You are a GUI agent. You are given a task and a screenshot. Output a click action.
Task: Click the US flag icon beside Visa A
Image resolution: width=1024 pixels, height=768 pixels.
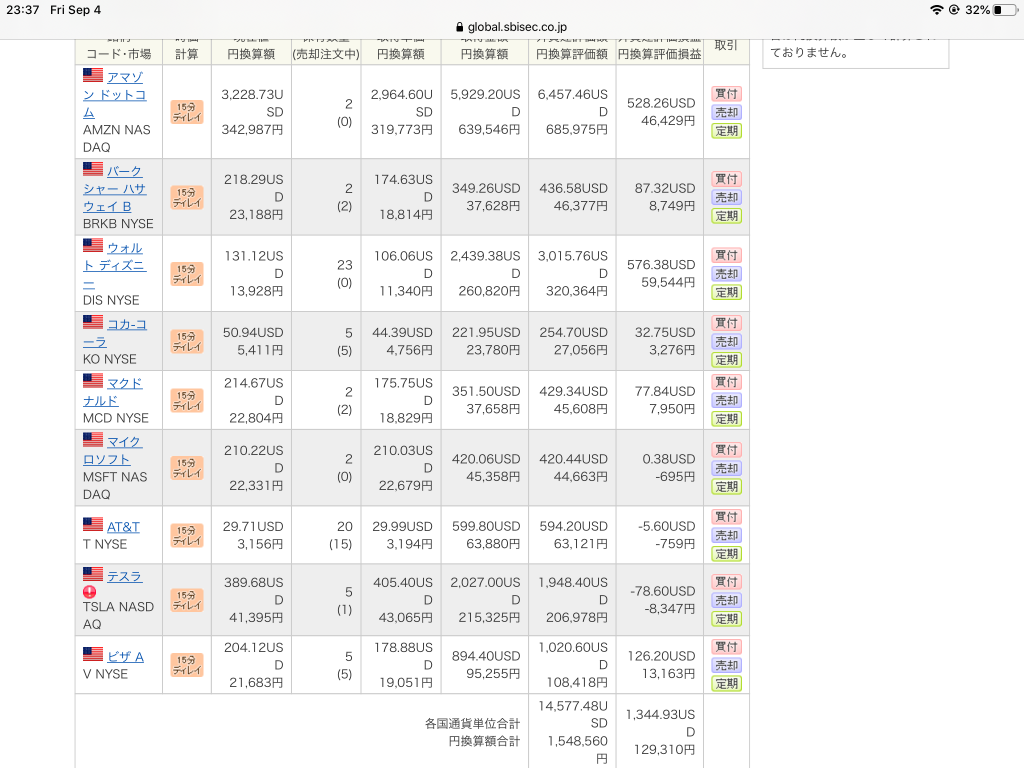click(x=93, y=654)
